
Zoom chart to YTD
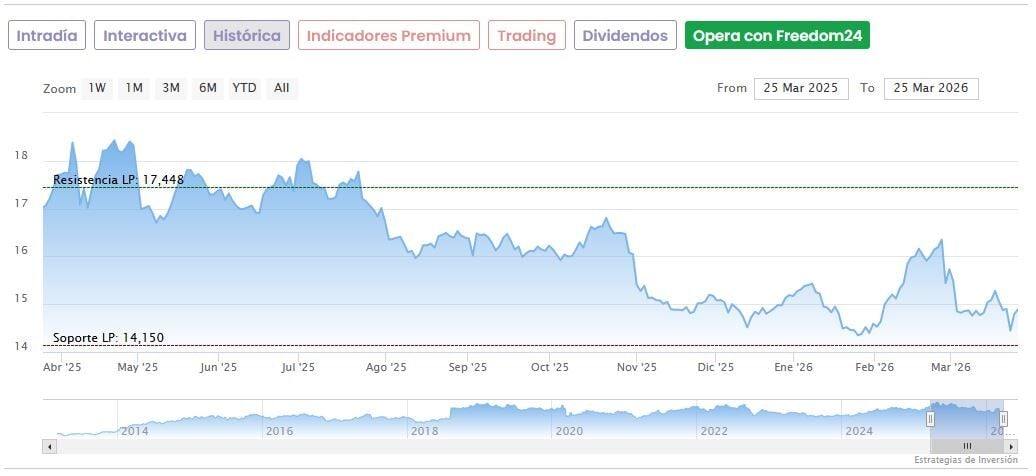244,88
